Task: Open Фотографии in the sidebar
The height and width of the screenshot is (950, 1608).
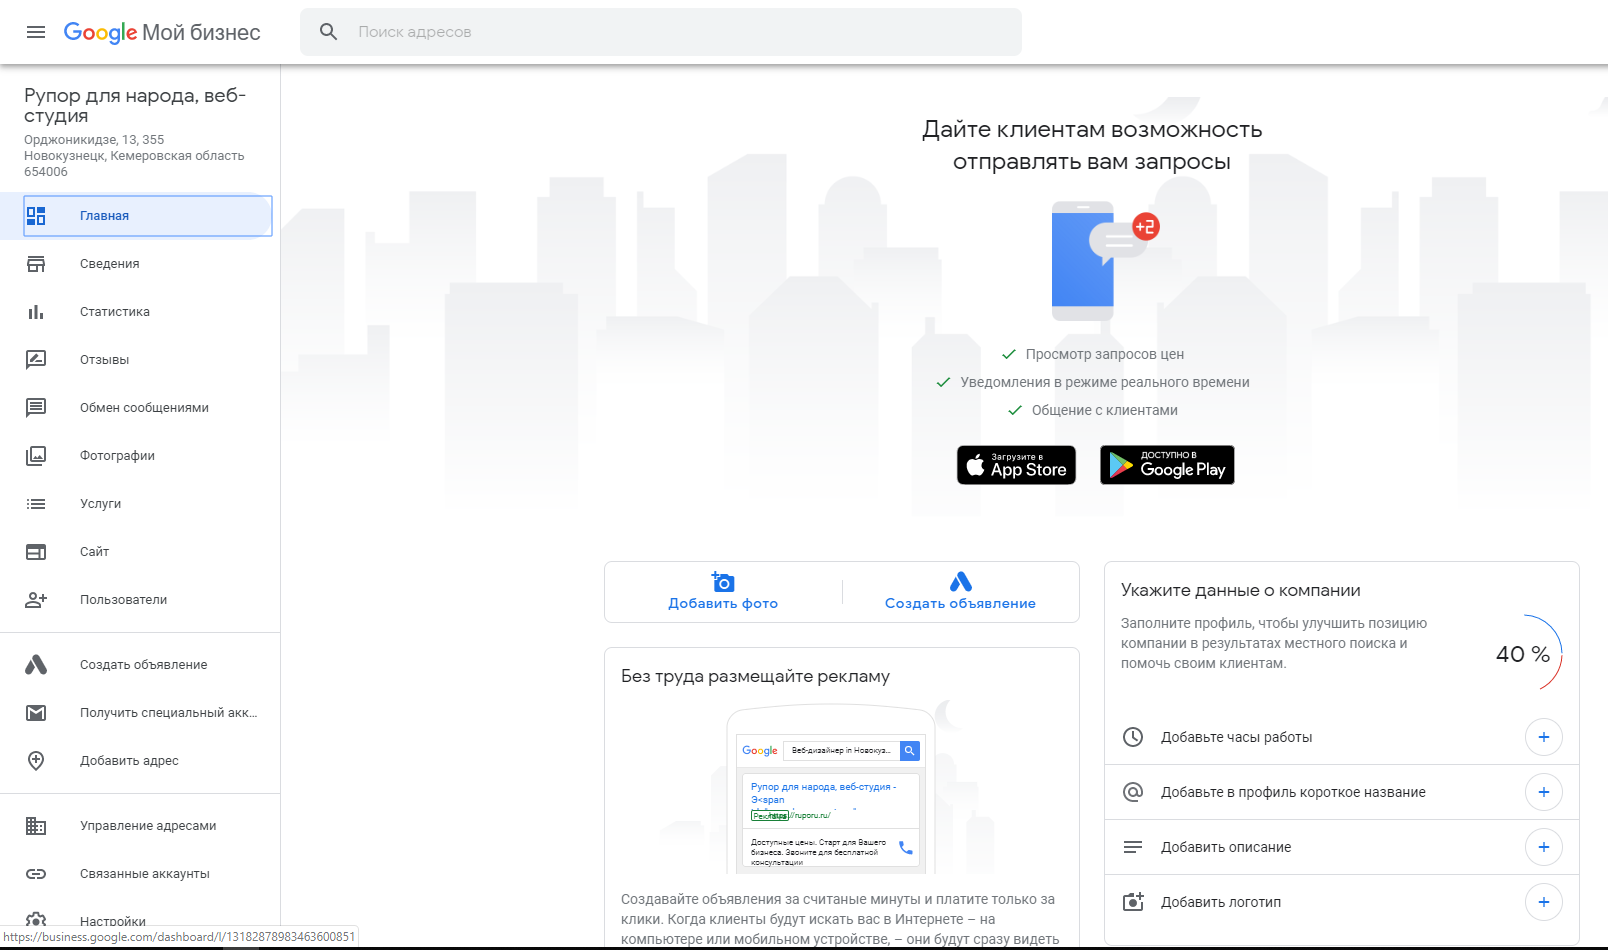Action: pyautogui.click(x=140, y=456)
